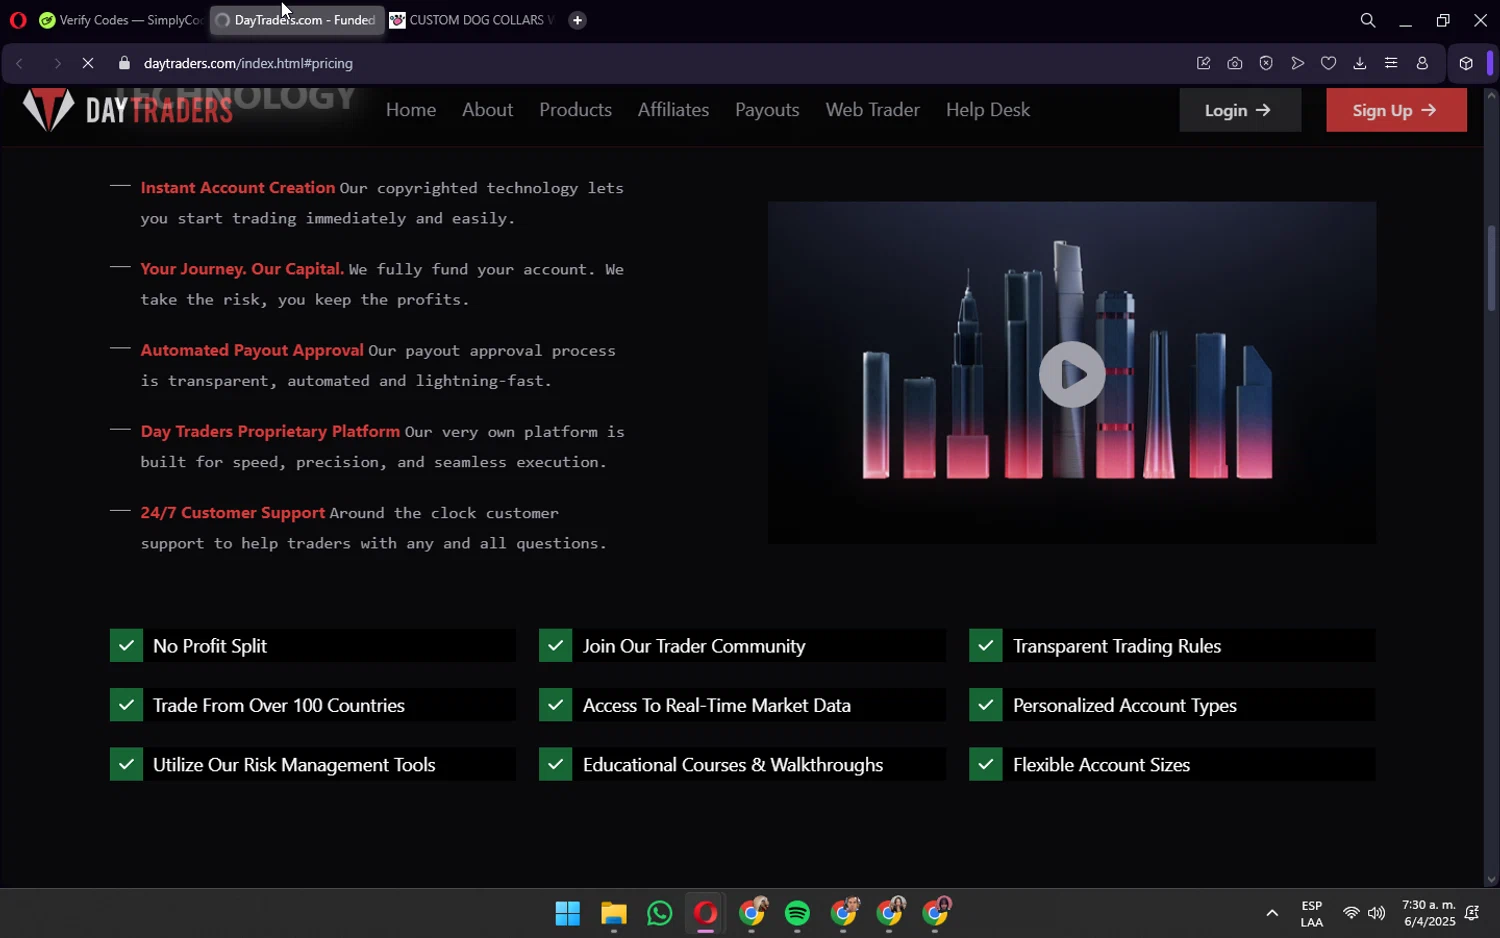Open the ad blocker shield icon
This screenshot has height=938, width=1500.
point(1266,63)
